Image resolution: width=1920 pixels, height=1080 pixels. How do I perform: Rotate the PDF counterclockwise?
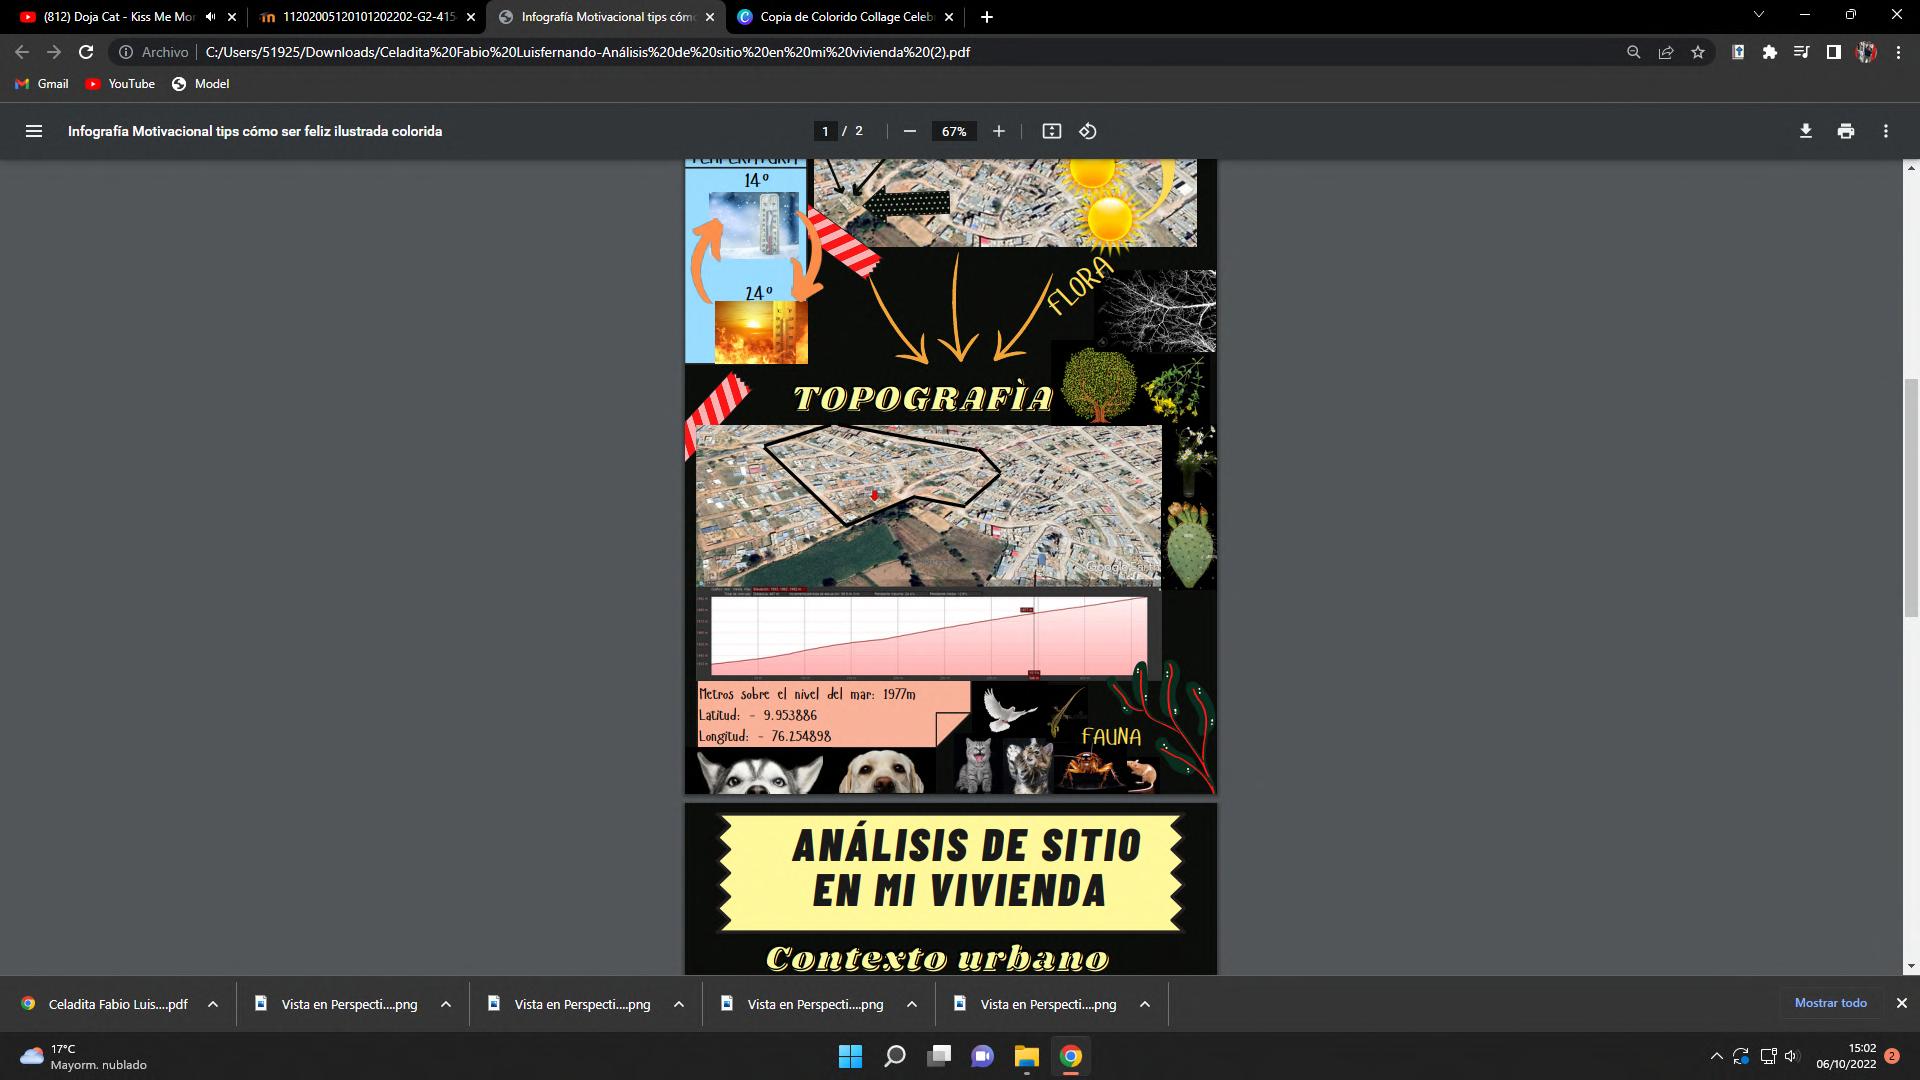[1088, 131]
